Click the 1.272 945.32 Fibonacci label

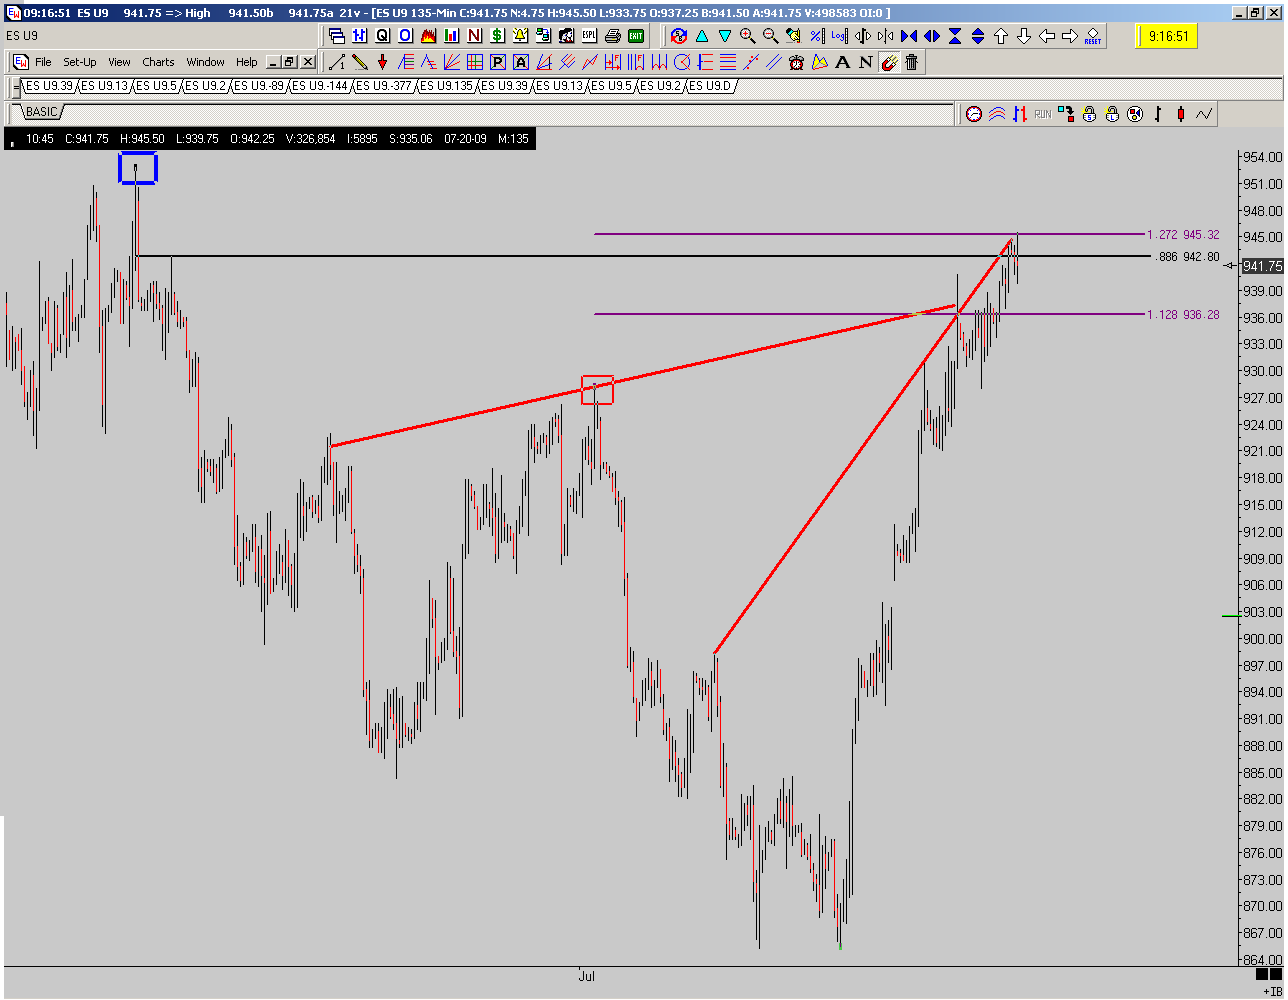coord(1183,235)
